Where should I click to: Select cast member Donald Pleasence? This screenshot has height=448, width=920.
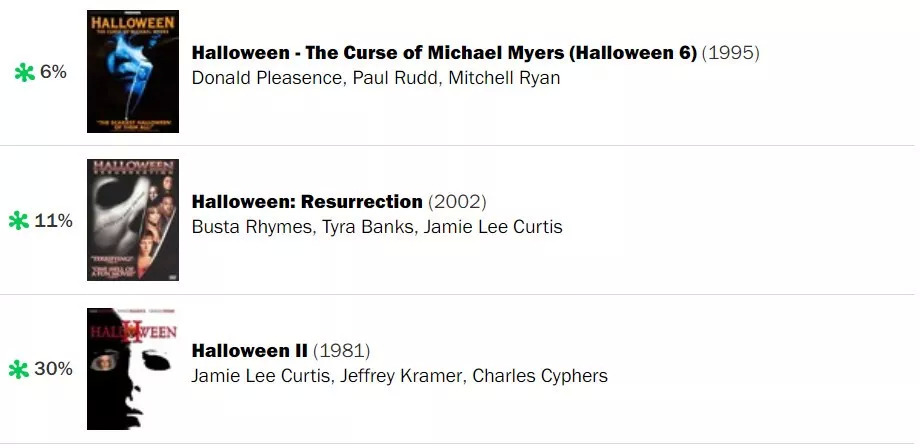[266, 78]
